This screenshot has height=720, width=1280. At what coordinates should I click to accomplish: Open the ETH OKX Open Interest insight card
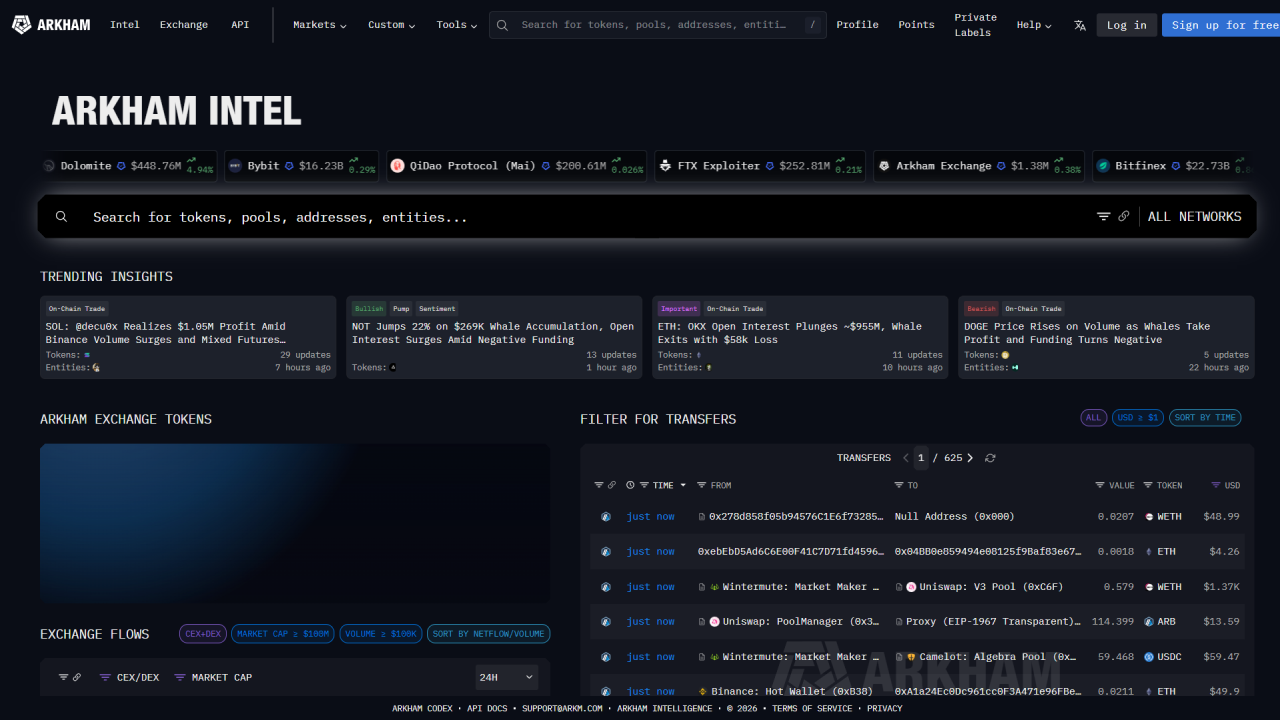coord(800,337)
